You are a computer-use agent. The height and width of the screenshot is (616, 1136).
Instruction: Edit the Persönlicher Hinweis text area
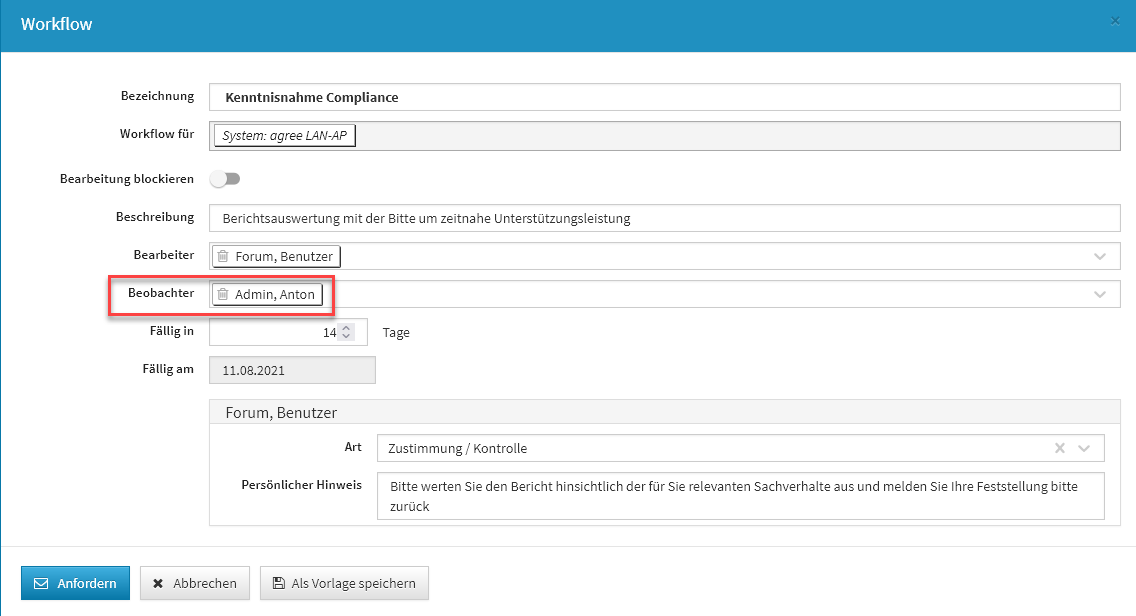coord(740,496)
